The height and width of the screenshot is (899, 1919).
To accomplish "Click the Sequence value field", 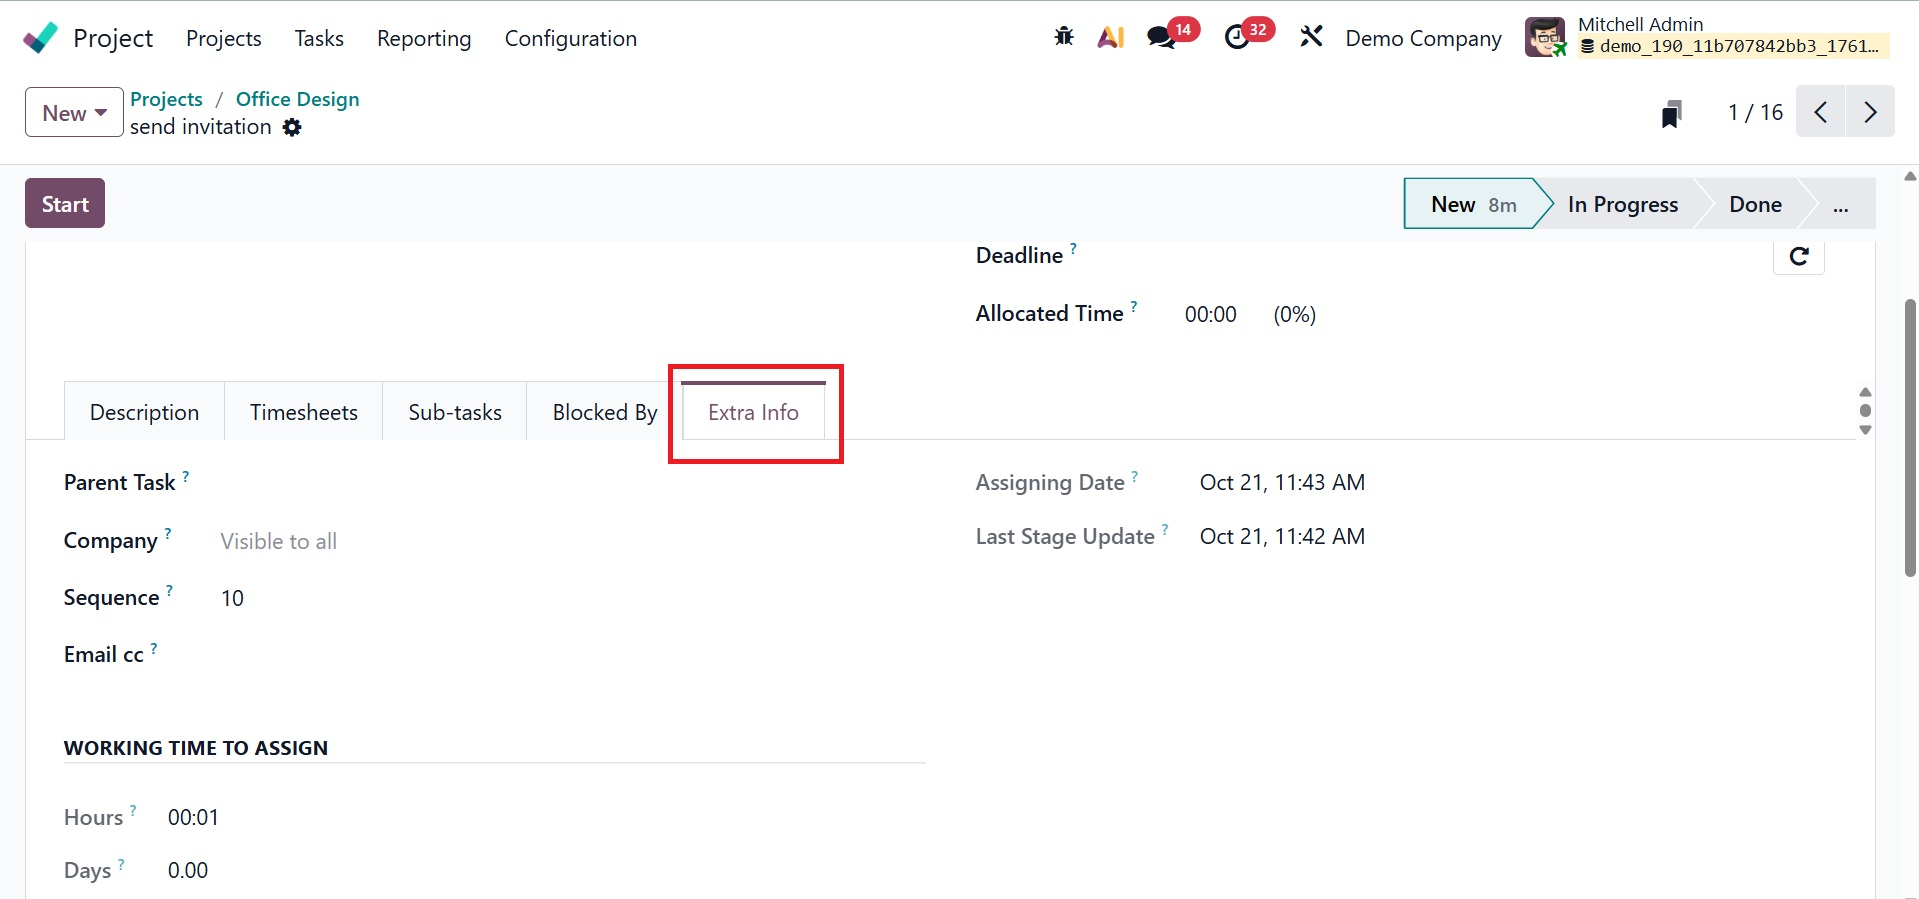I will (x=233, y=598).
